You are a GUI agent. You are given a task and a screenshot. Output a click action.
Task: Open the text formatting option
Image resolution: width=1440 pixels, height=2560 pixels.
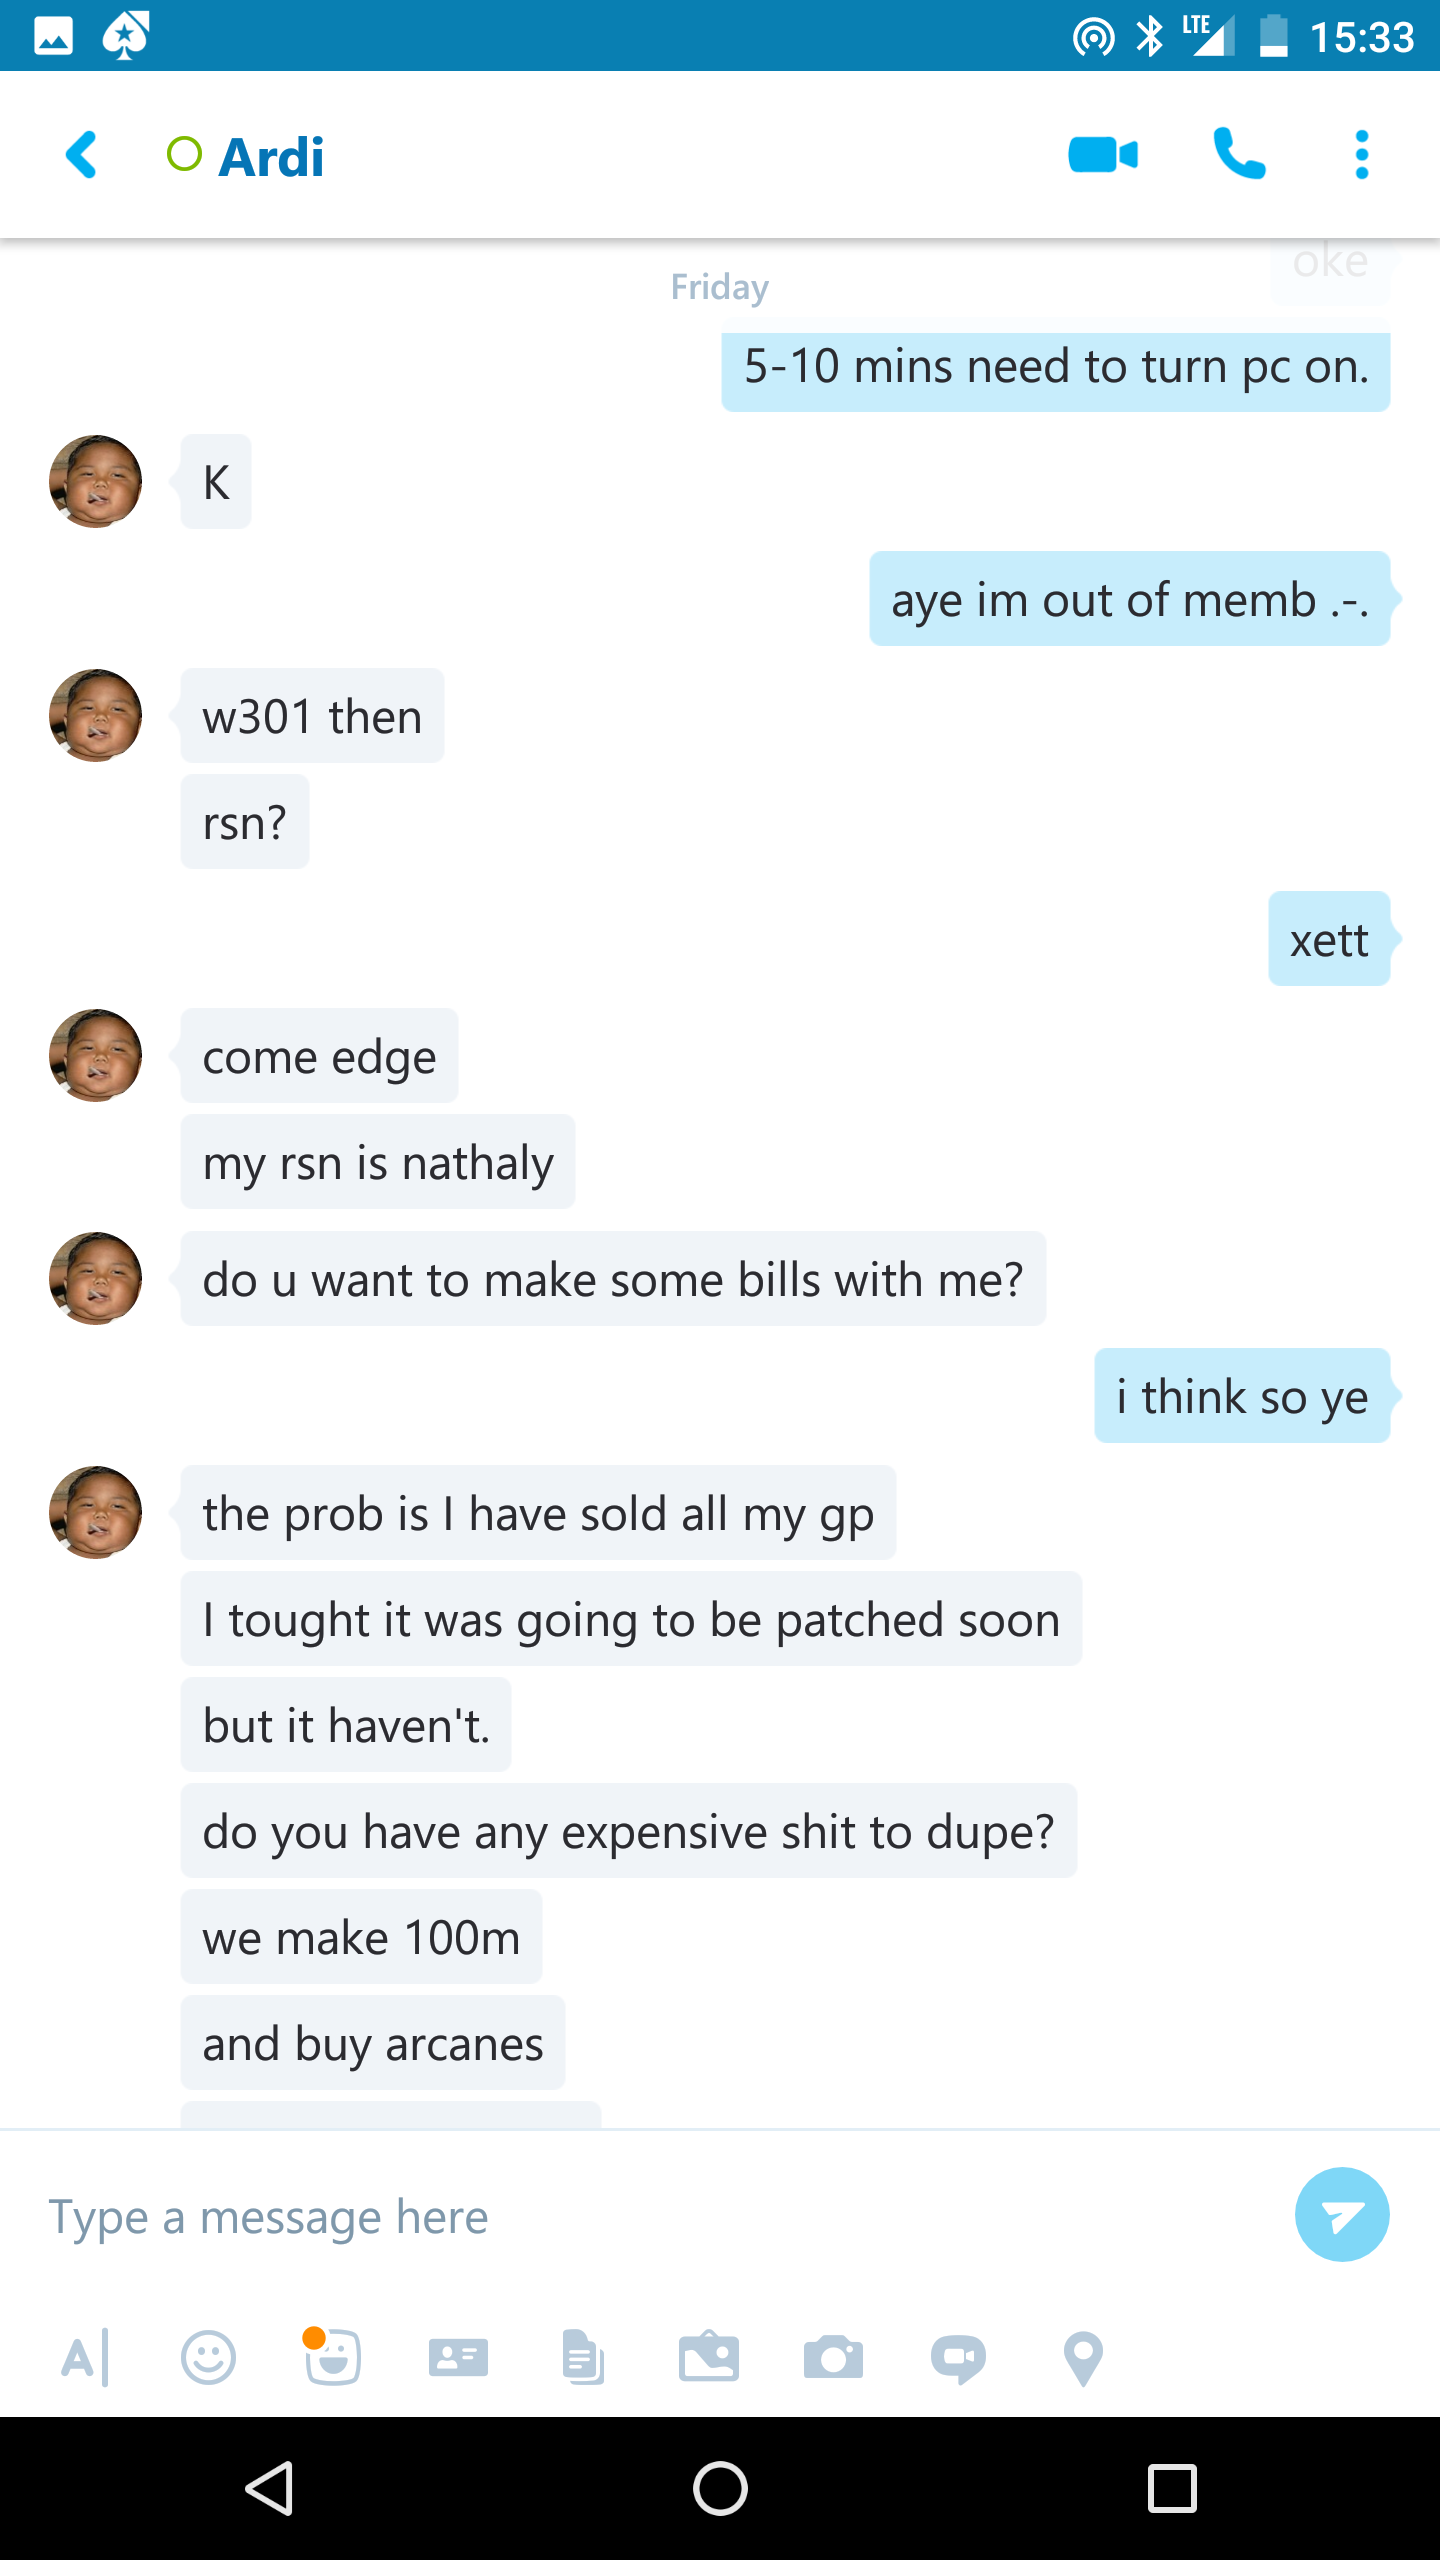(85, 2358)
